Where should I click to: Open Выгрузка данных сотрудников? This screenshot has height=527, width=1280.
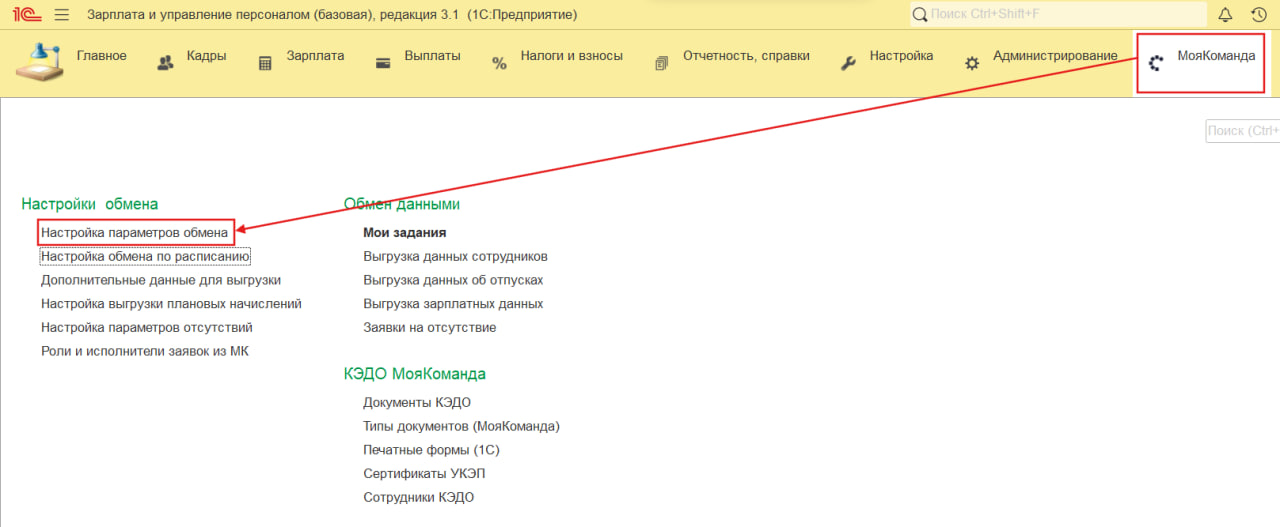click(455, 256)
